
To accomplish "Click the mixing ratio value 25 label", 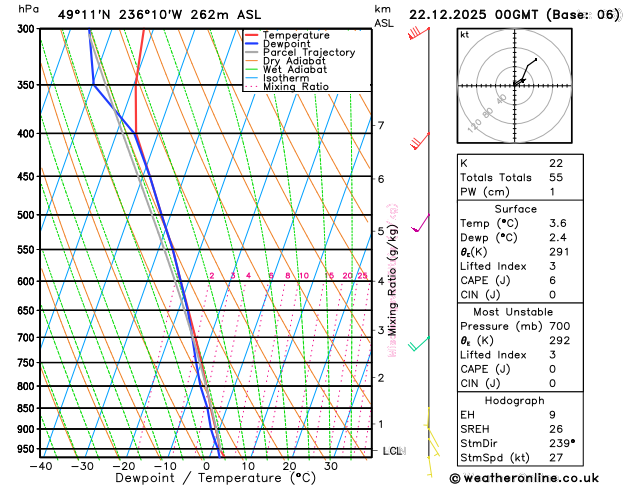I will [x=363, y=275].
